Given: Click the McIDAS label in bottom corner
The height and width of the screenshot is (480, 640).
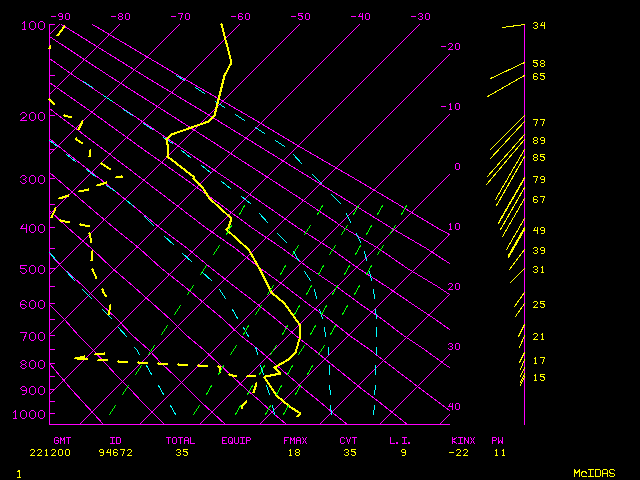Looking at the screenshot, I should coord(594,472).
